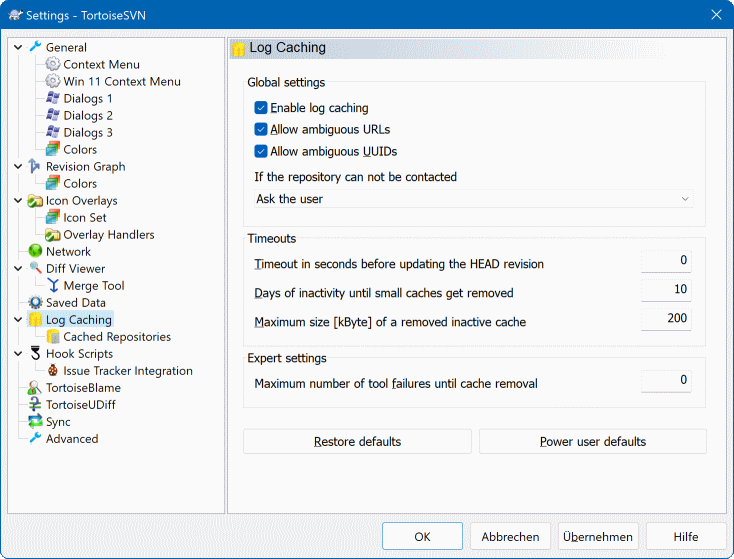This screenshot has width=734, height=559.
Task: Collapse the Log Caching tree node
Action: (x=18, y=320)
